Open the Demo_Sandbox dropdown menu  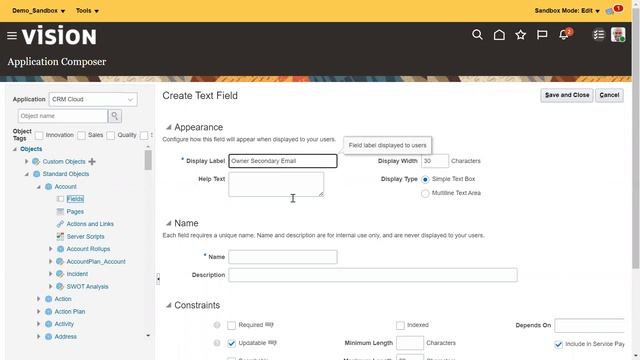[39, 11]
